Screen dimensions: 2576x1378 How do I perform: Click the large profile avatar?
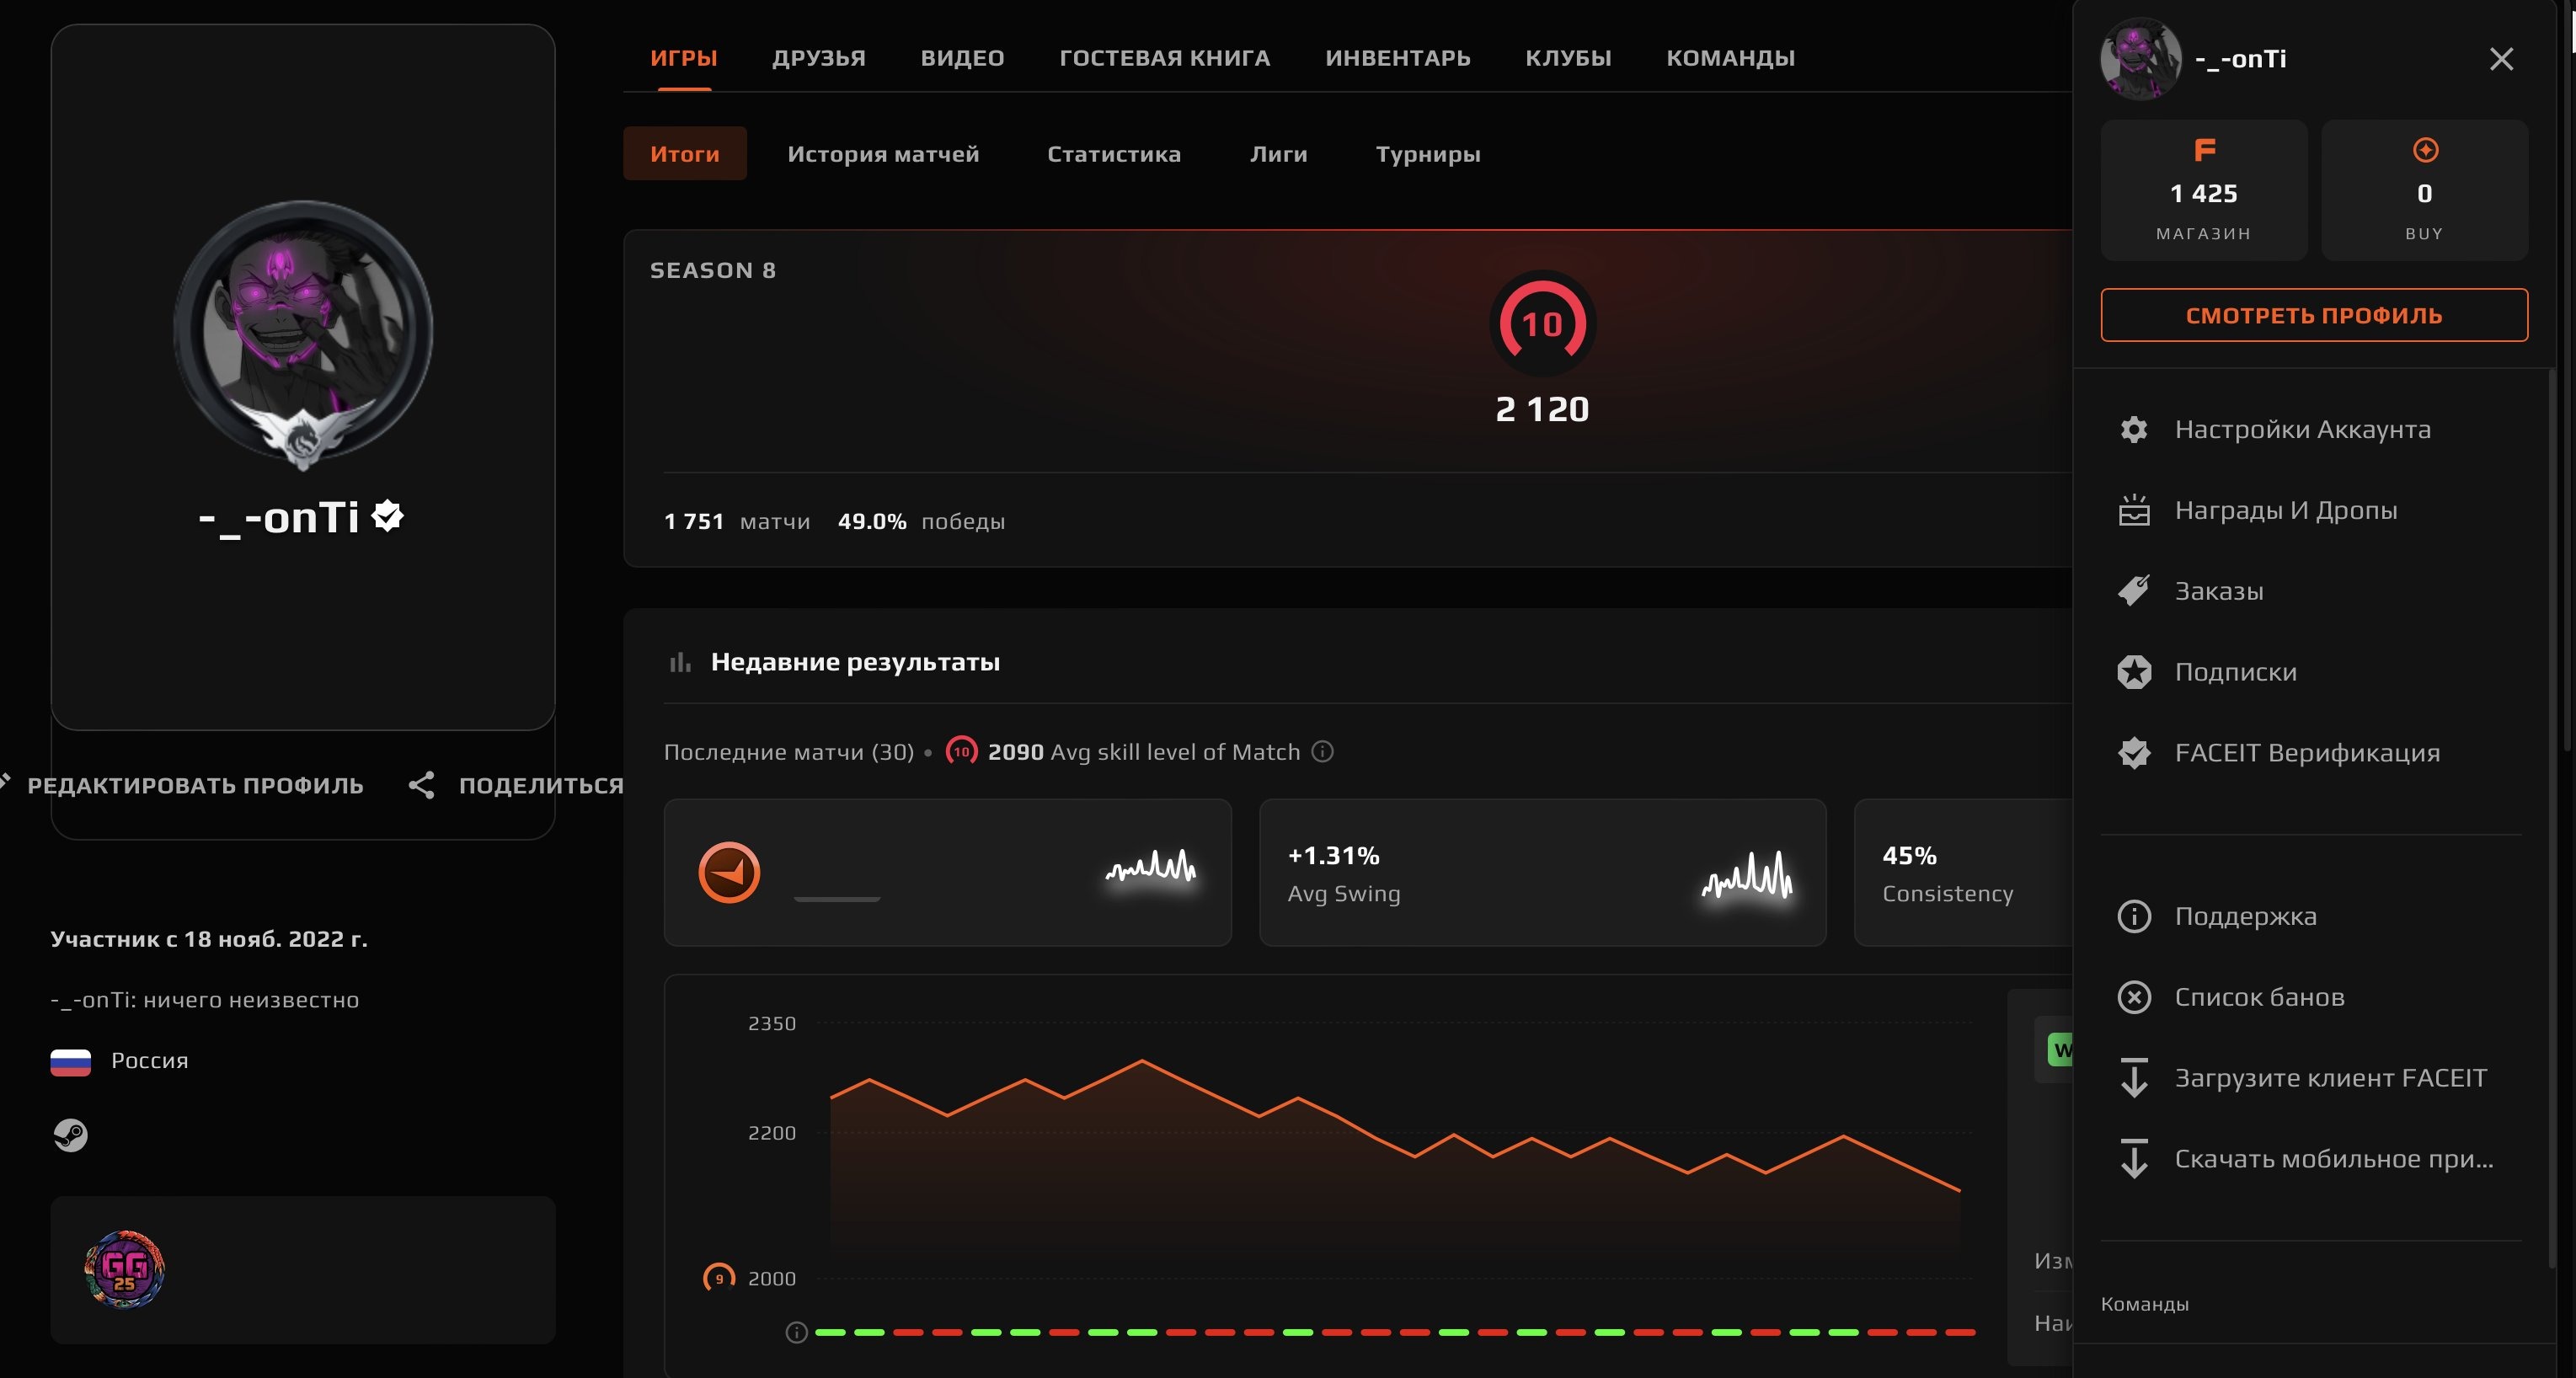pyautogui.click(x=303, y=330)
